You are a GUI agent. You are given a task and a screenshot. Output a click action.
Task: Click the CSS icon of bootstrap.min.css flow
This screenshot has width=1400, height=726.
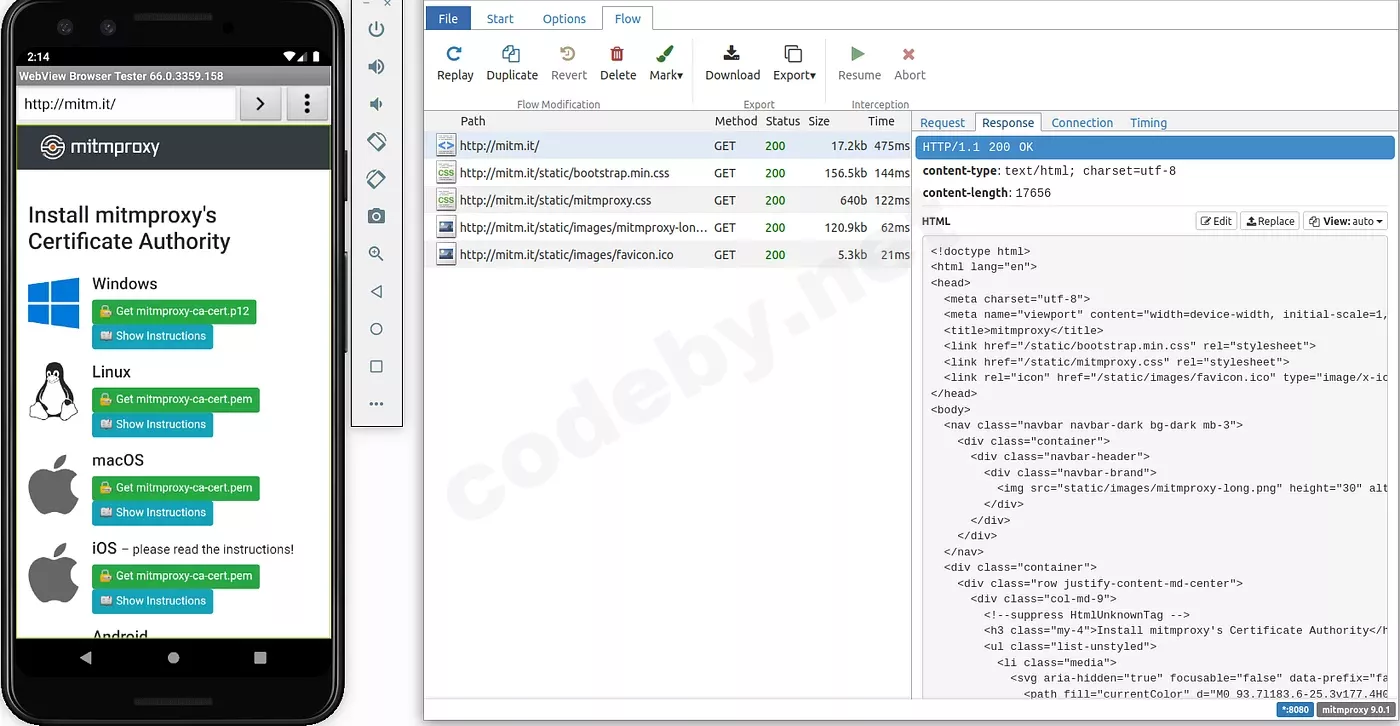click(x=446, y=173)
